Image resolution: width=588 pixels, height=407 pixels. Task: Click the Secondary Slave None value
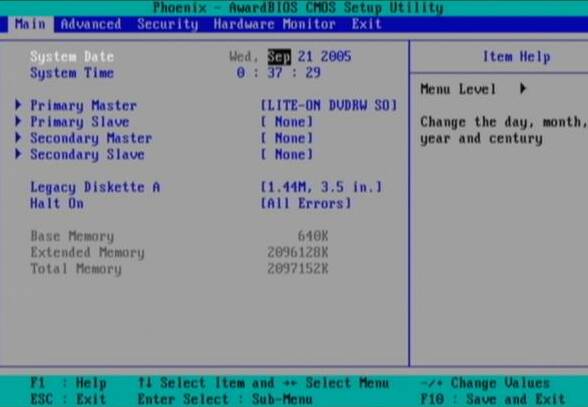coord(286,154)
